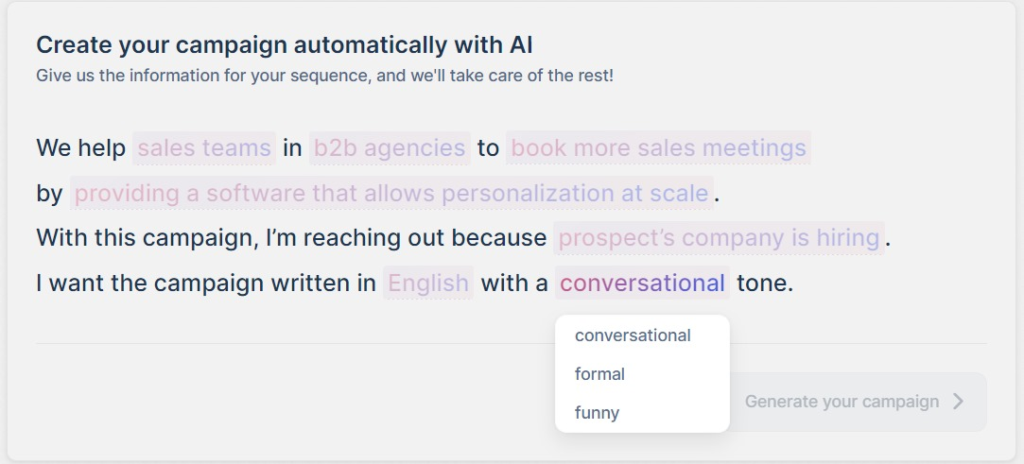Collapse the conversational tone dropdown
This screenshot has height=464, width=1024.
pos(642,283)
